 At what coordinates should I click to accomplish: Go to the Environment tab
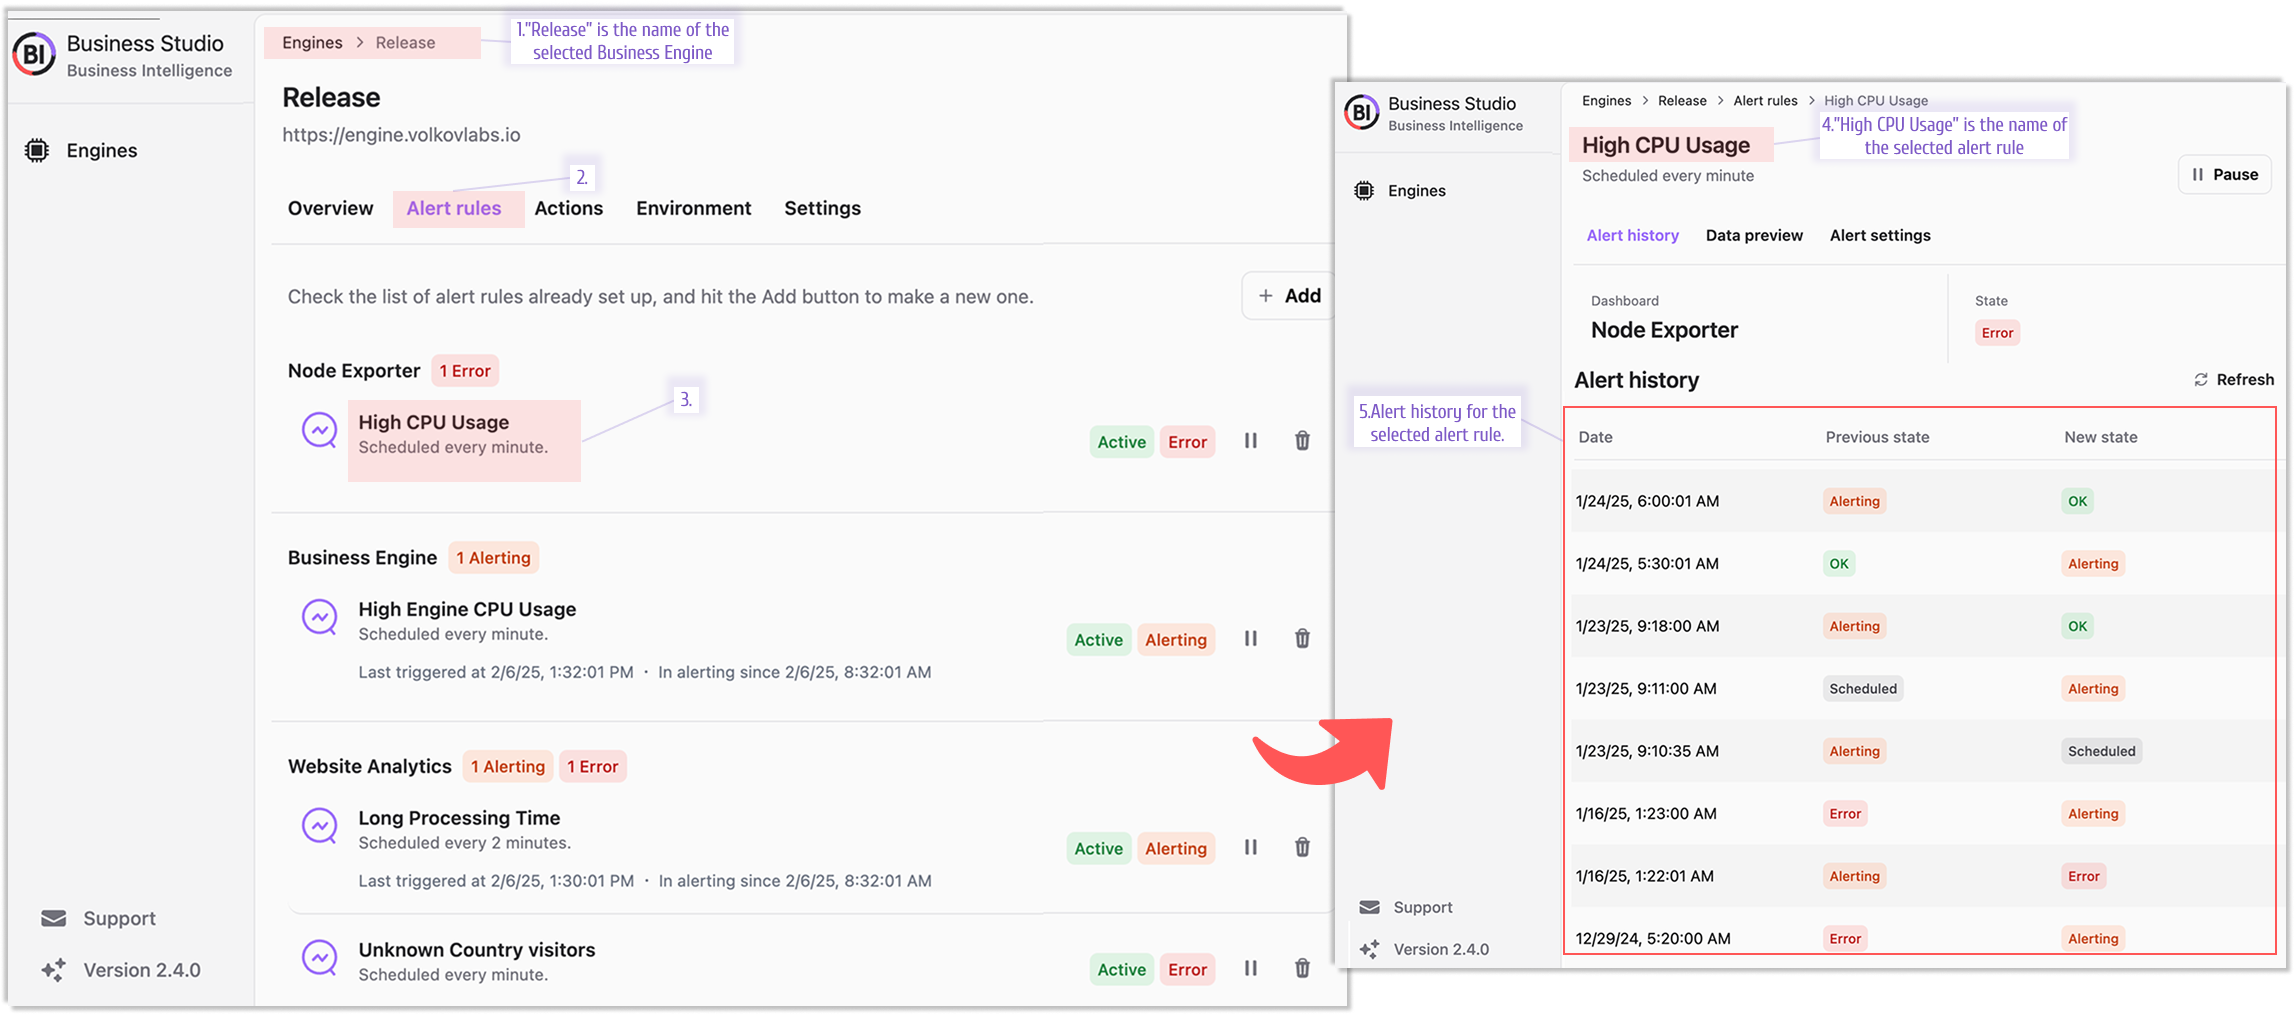click(694, 208)
